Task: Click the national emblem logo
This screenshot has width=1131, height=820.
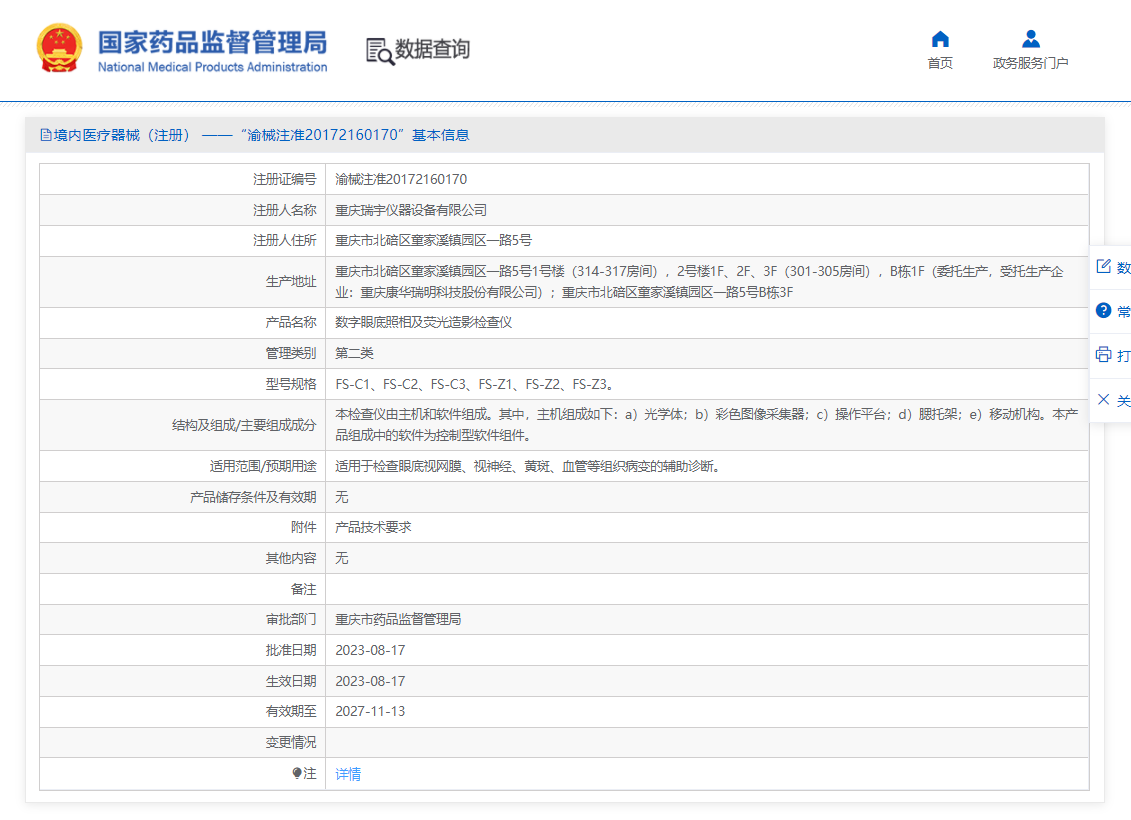Action: (59, 49)
